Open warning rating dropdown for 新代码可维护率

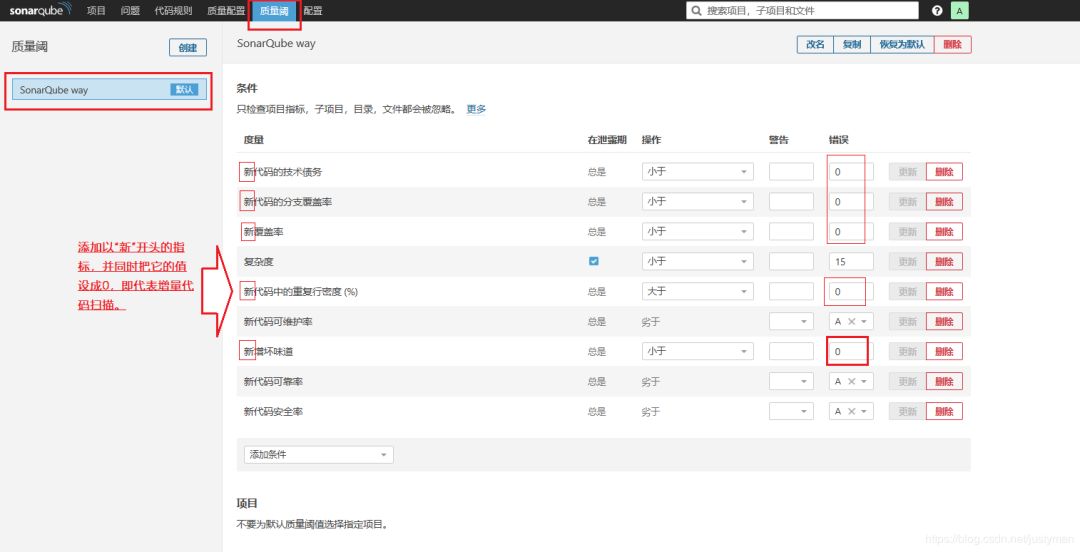[791, 322]
